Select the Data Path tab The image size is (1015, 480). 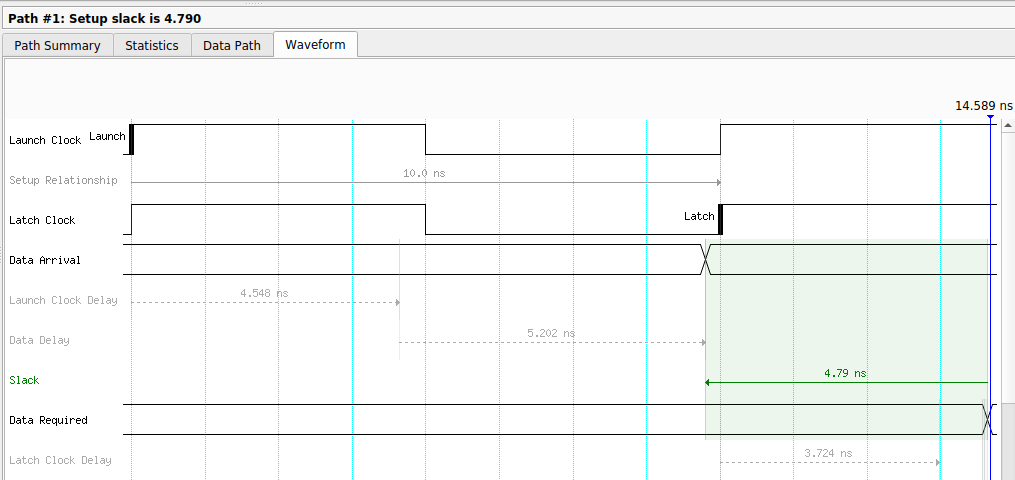[232, 45]
